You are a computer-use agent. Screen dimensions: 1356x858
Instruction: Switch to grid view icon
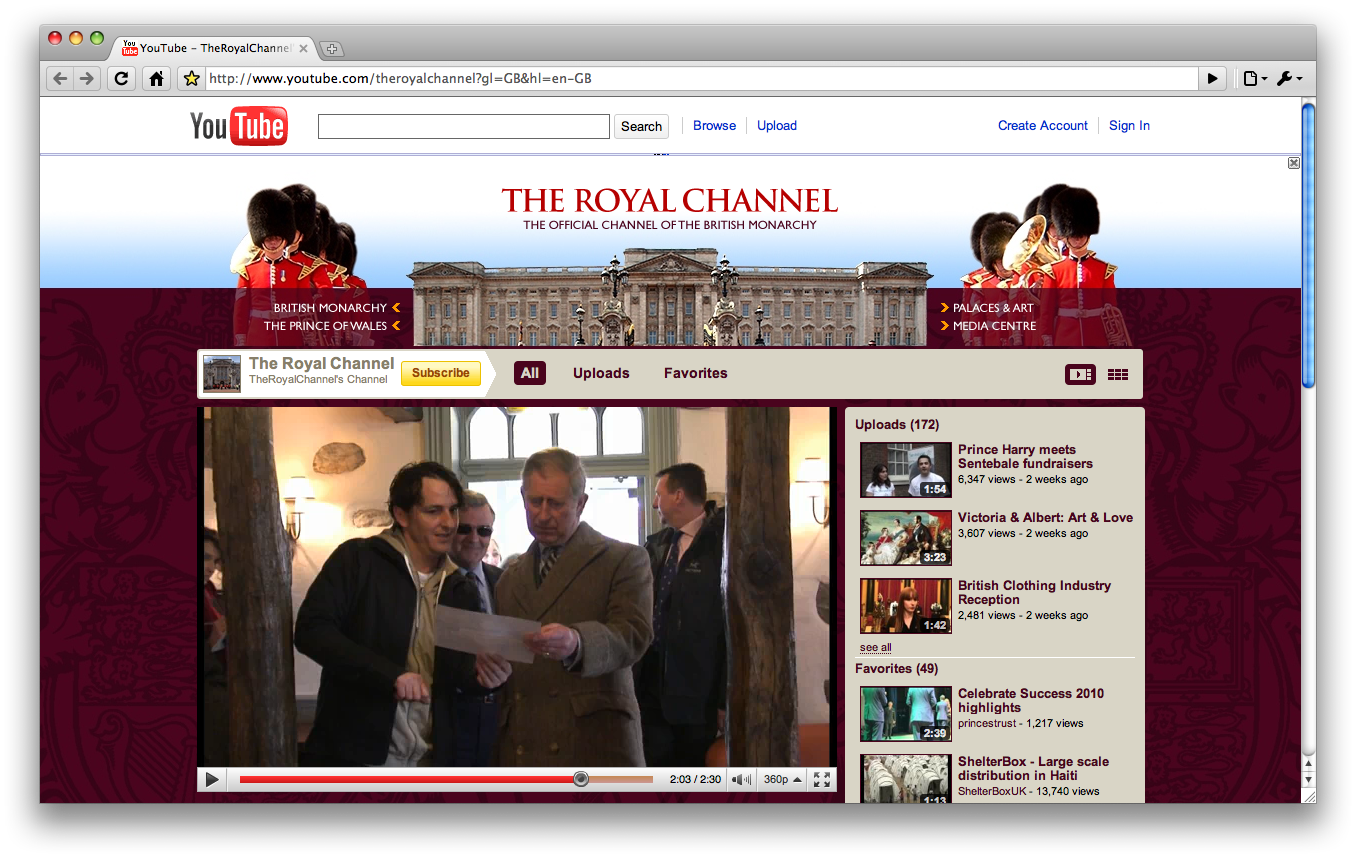1118,374
